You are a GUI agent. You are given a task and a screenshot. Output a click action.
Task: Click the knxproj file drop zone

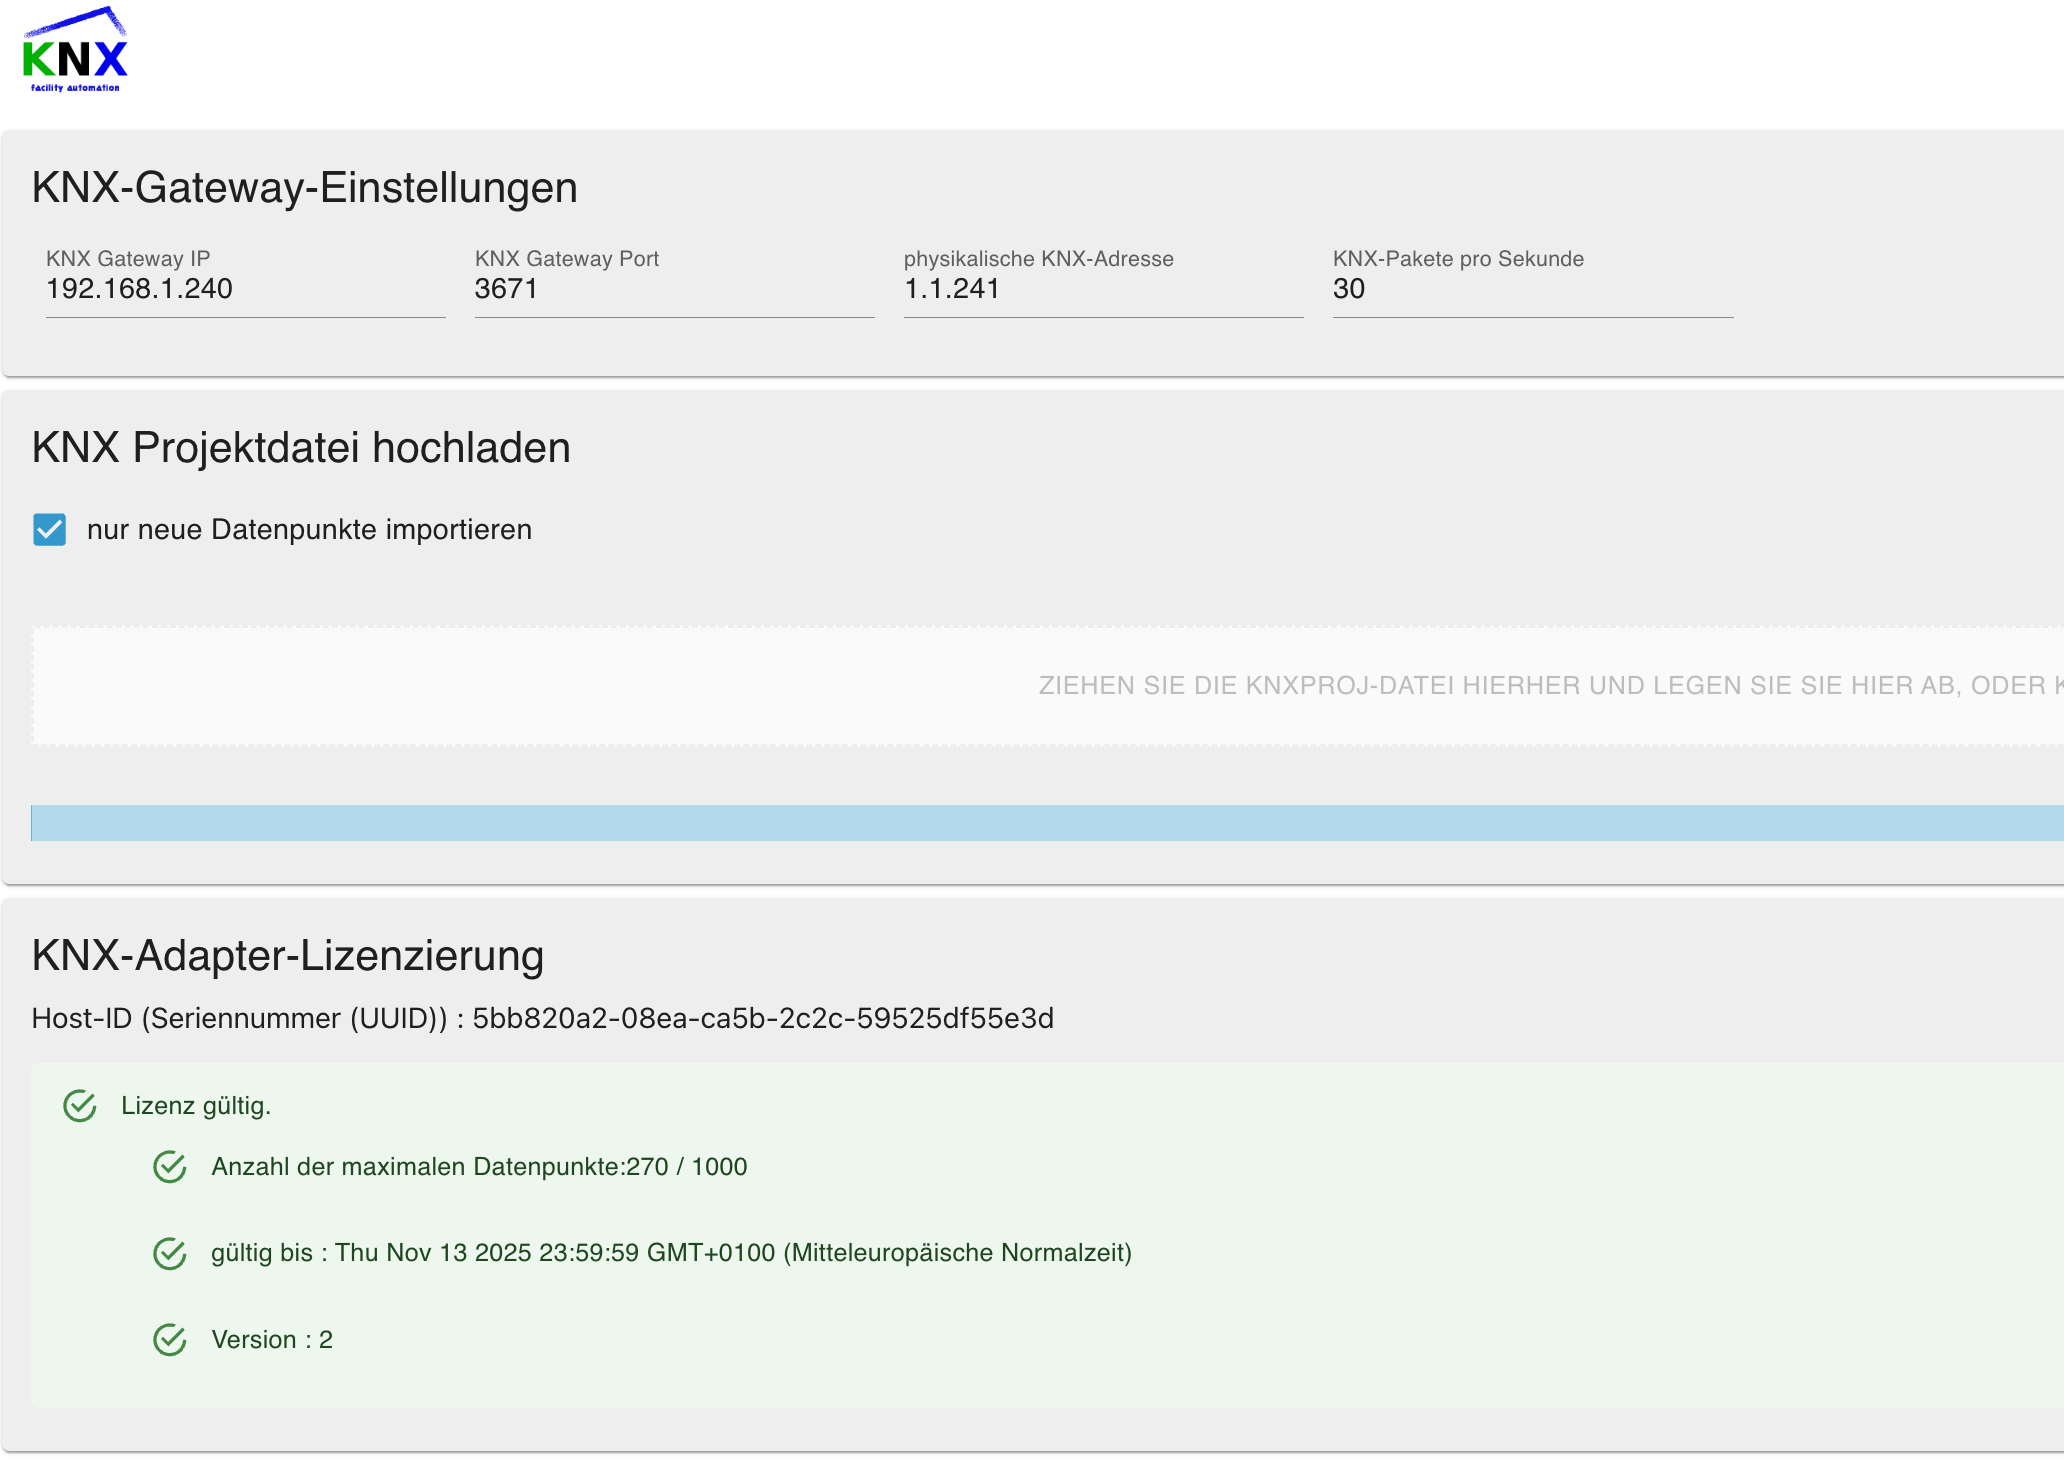click(1048, 686)
